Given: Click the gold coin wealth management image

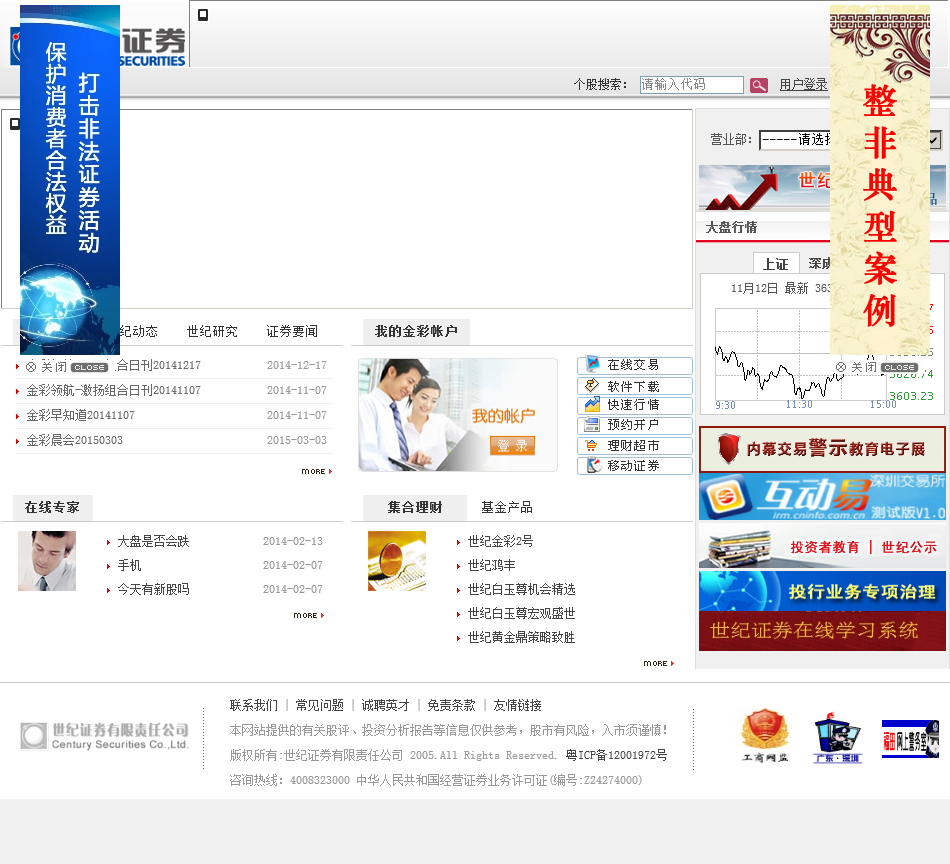Looking at the screenshot, I should coord(397,561).
